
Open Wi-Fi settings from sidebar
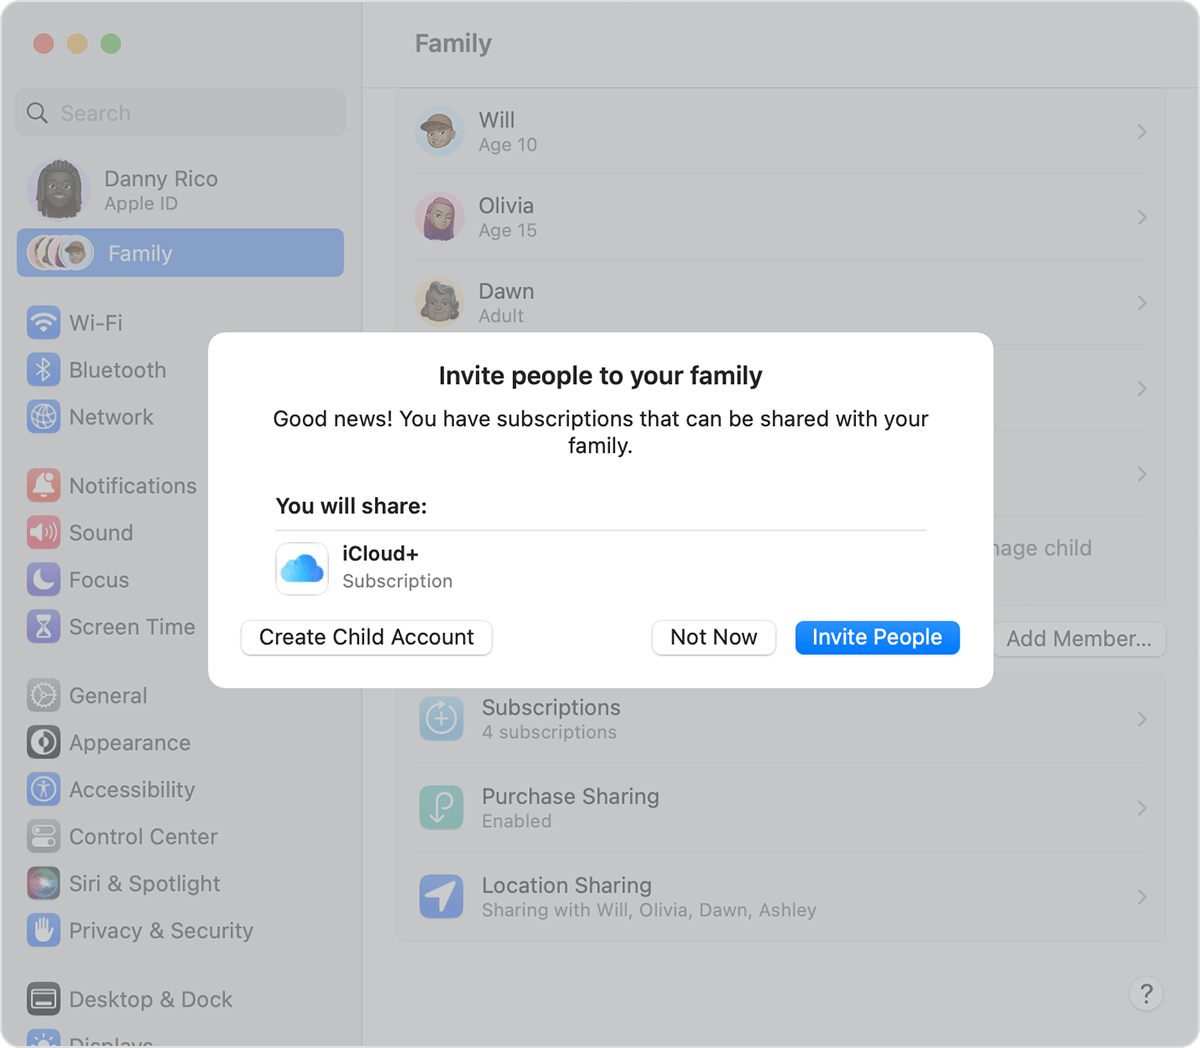click(43, 322)
